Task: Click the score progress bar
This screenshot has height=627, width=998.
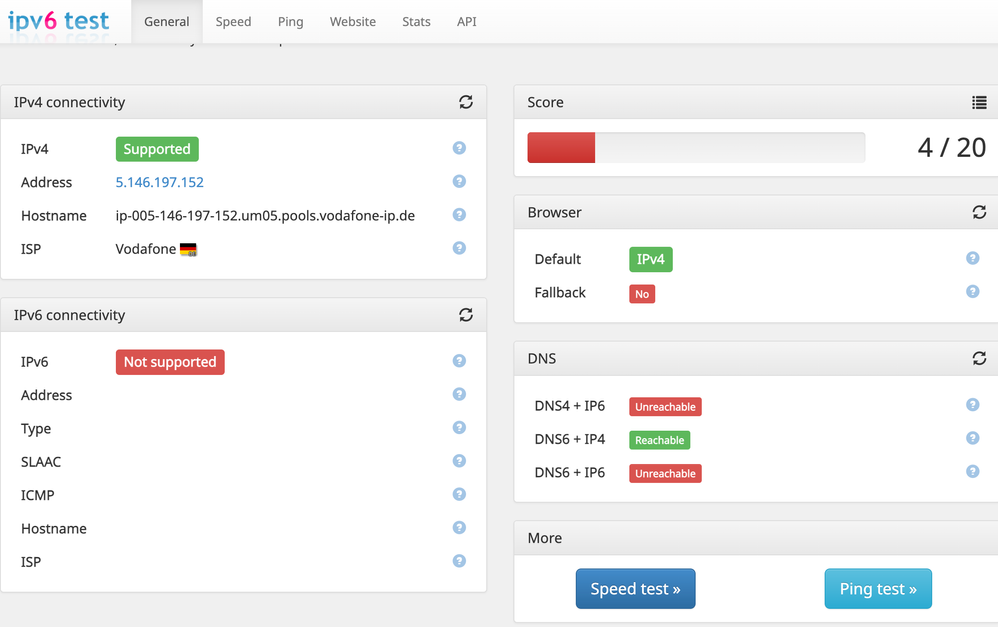Action: point(696,148)
